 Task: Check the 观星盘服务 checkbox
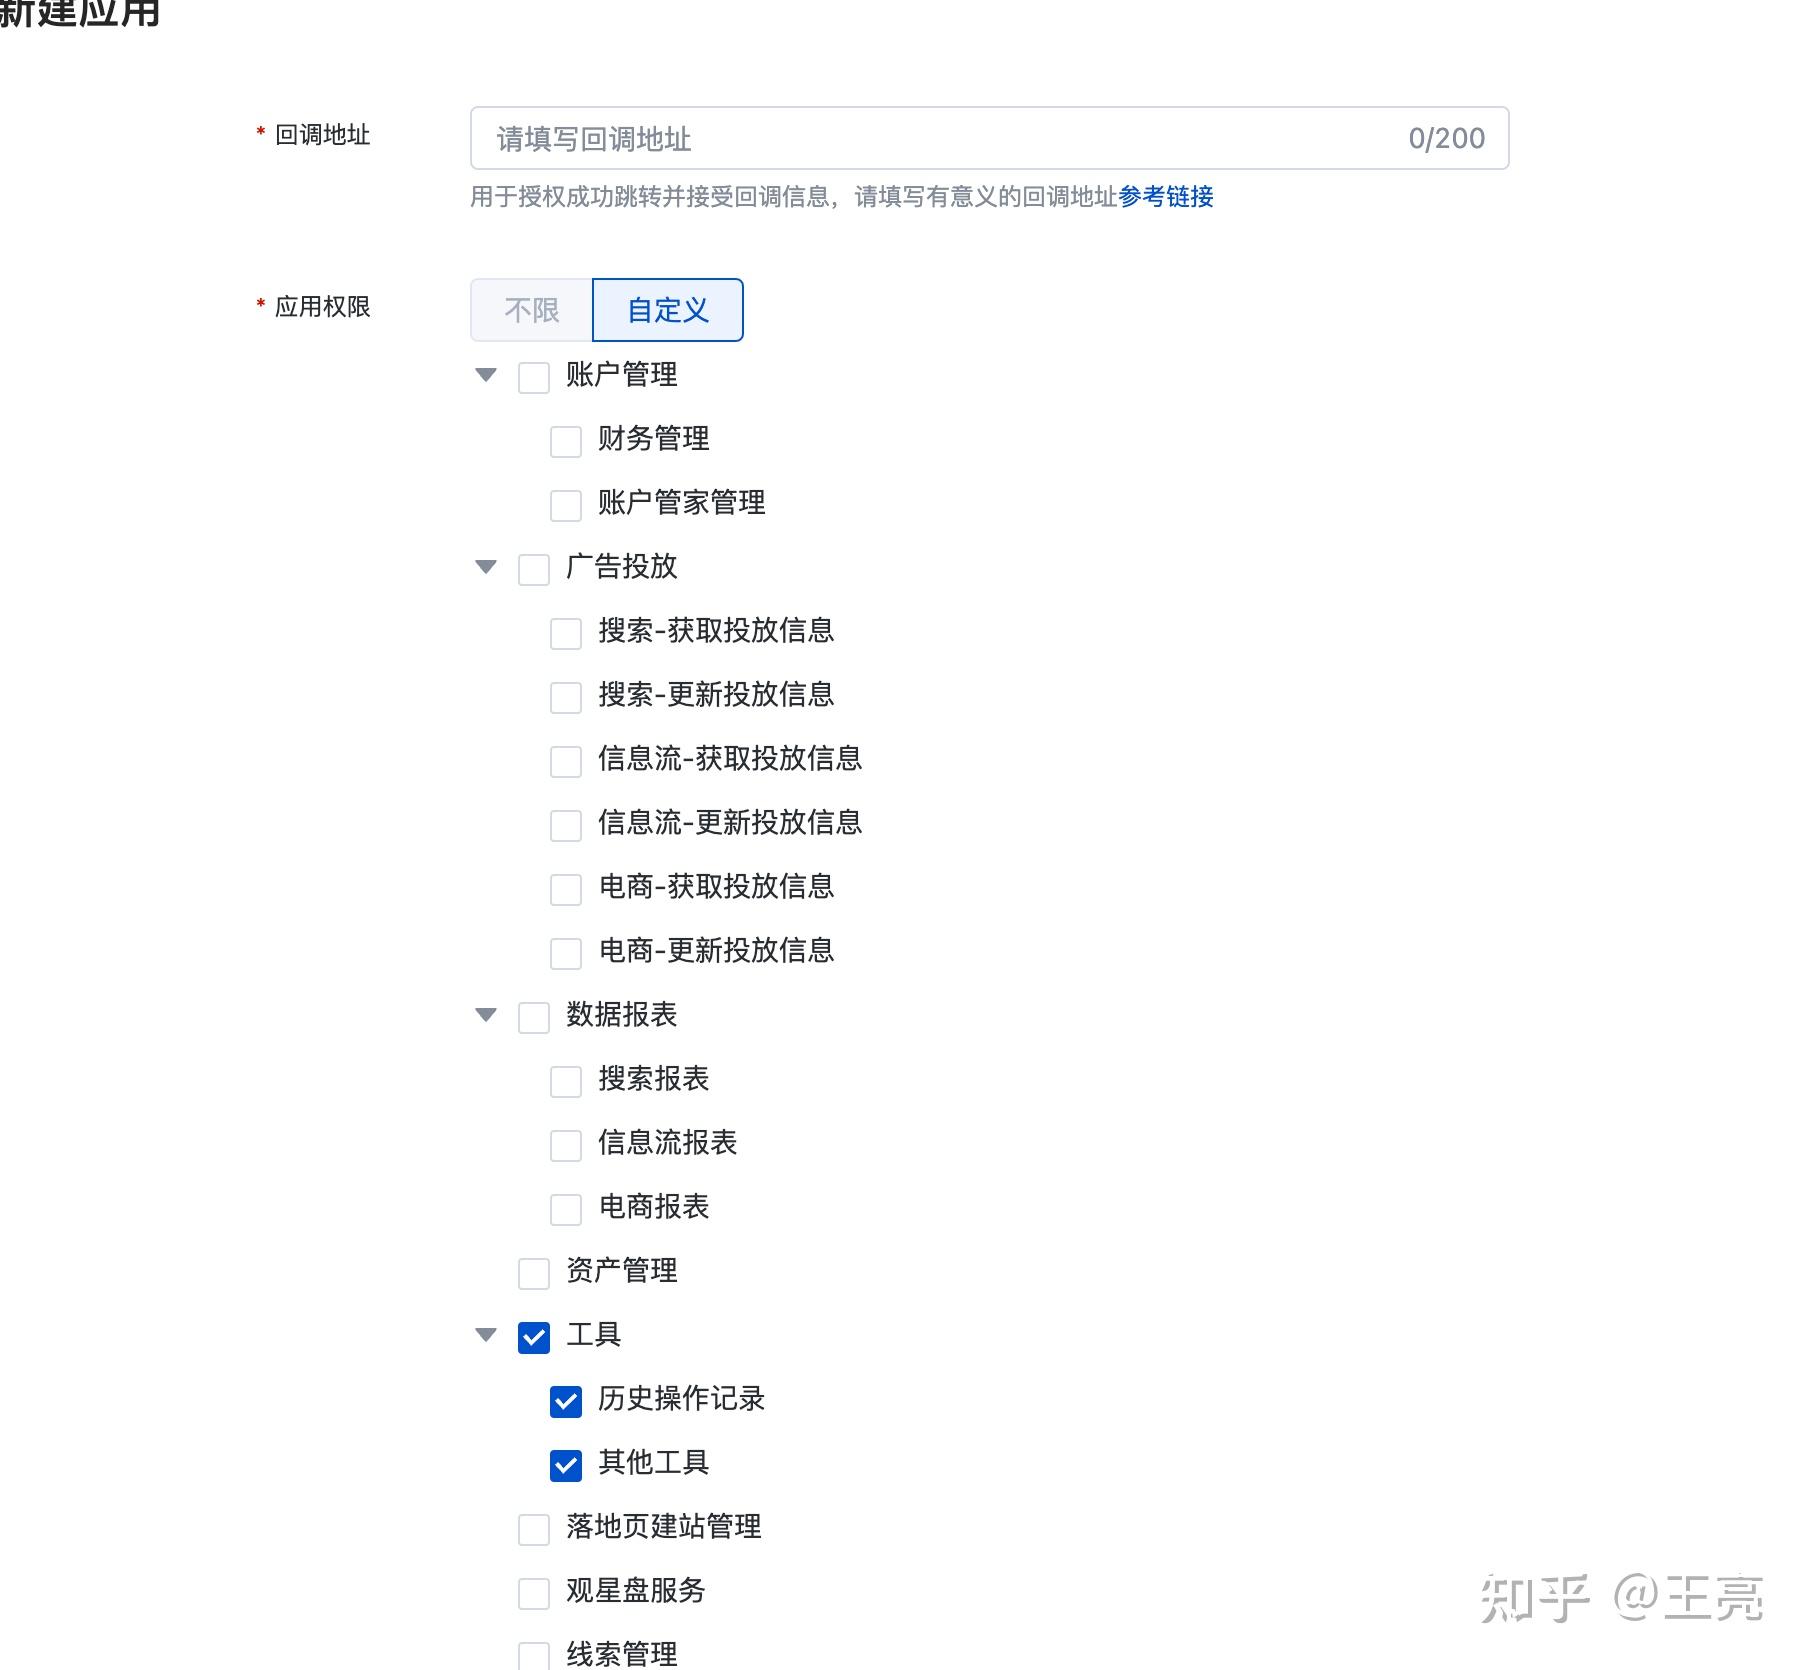tap(534, 1594)
